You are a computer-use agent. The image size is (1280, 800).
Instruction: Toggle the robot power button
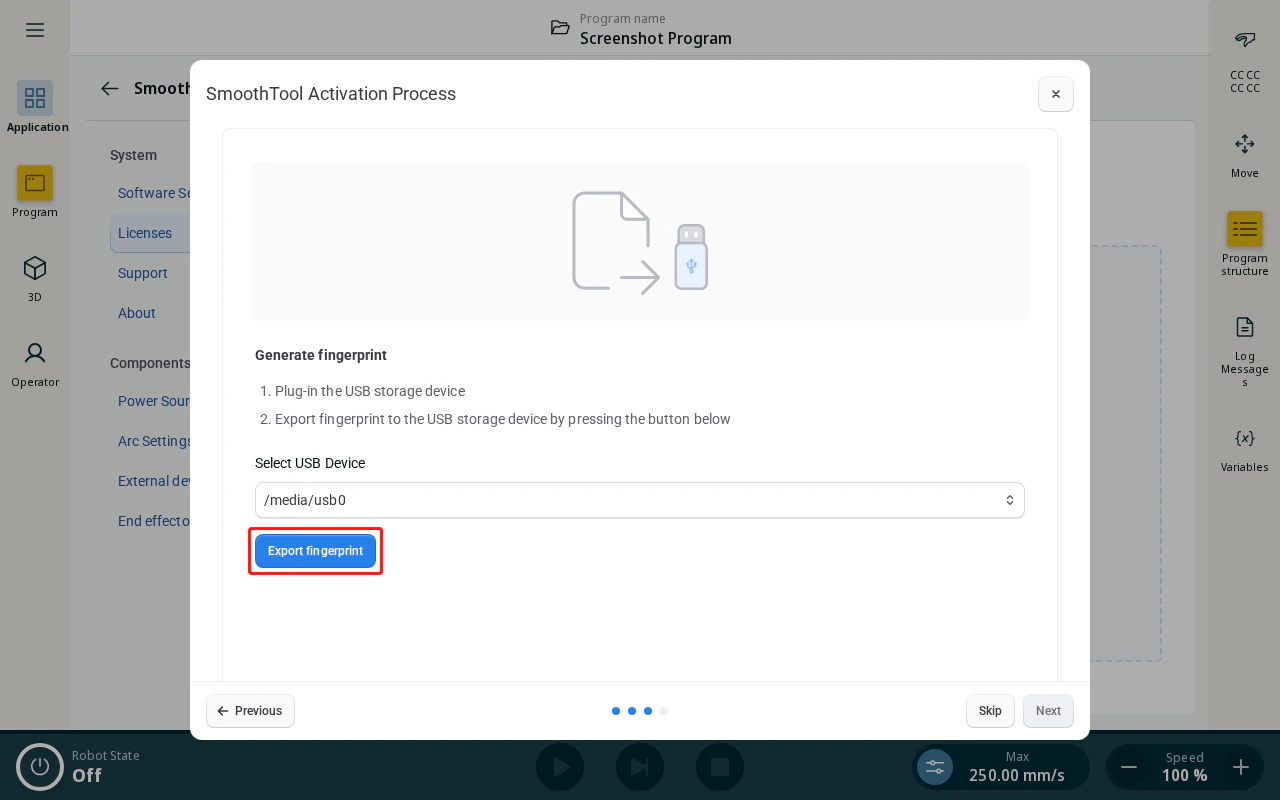[x=40, y=767]
